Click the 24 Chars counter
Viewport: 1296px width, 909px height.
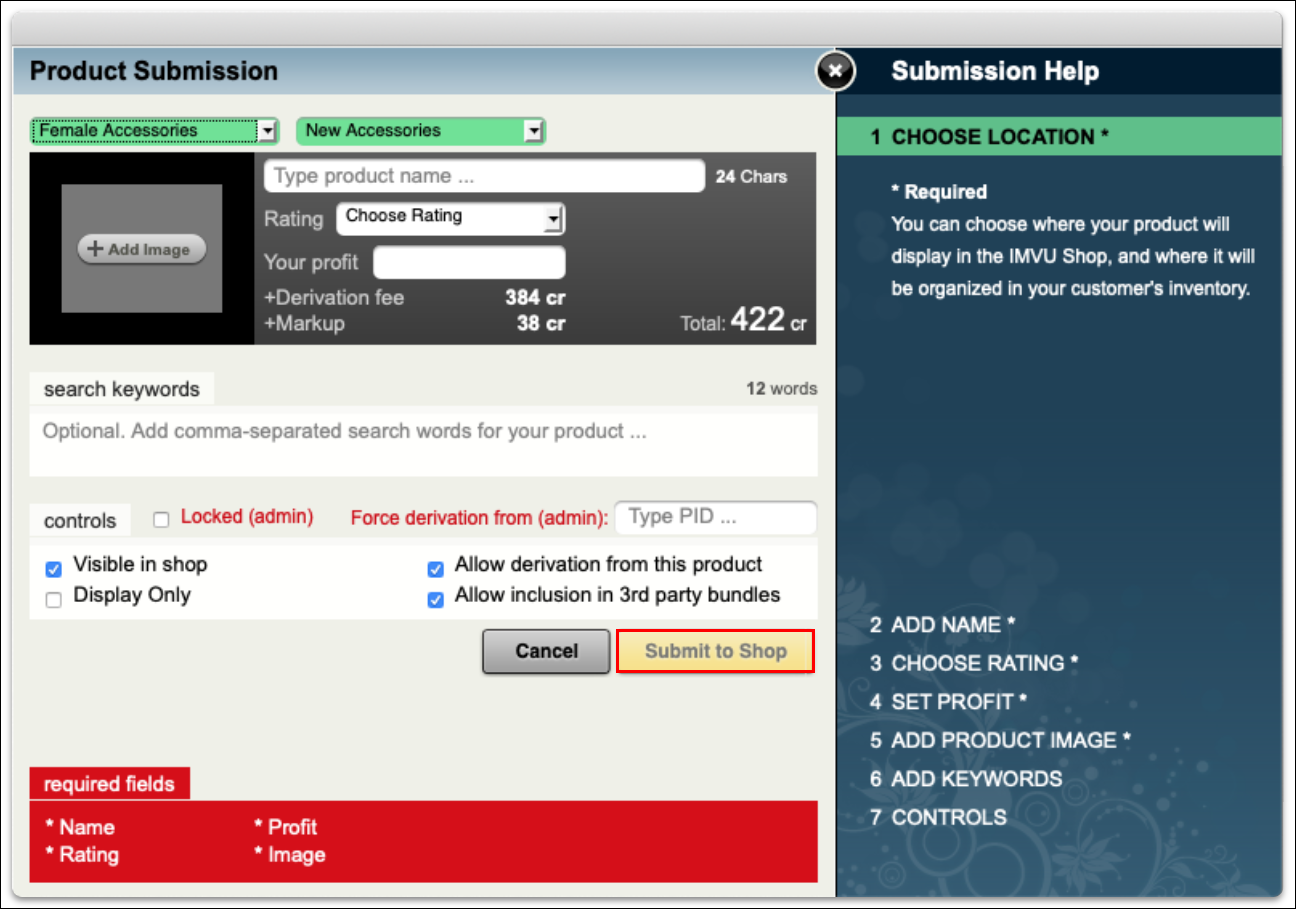coord(751,177)
